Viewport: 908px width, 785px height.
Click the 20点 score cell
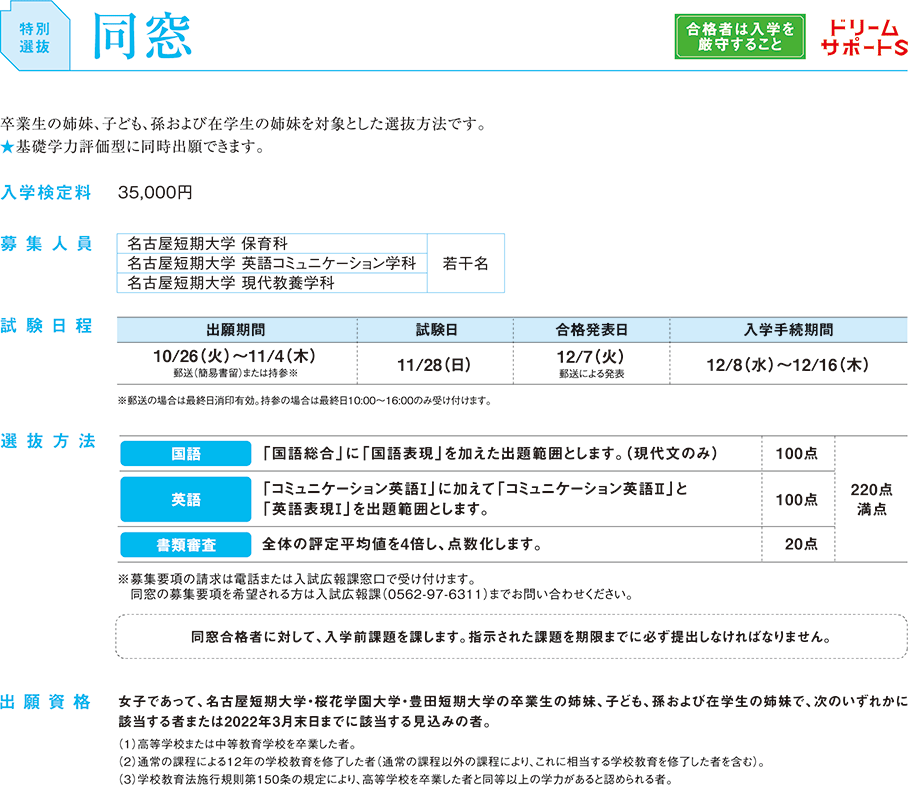tap(801, 544)
